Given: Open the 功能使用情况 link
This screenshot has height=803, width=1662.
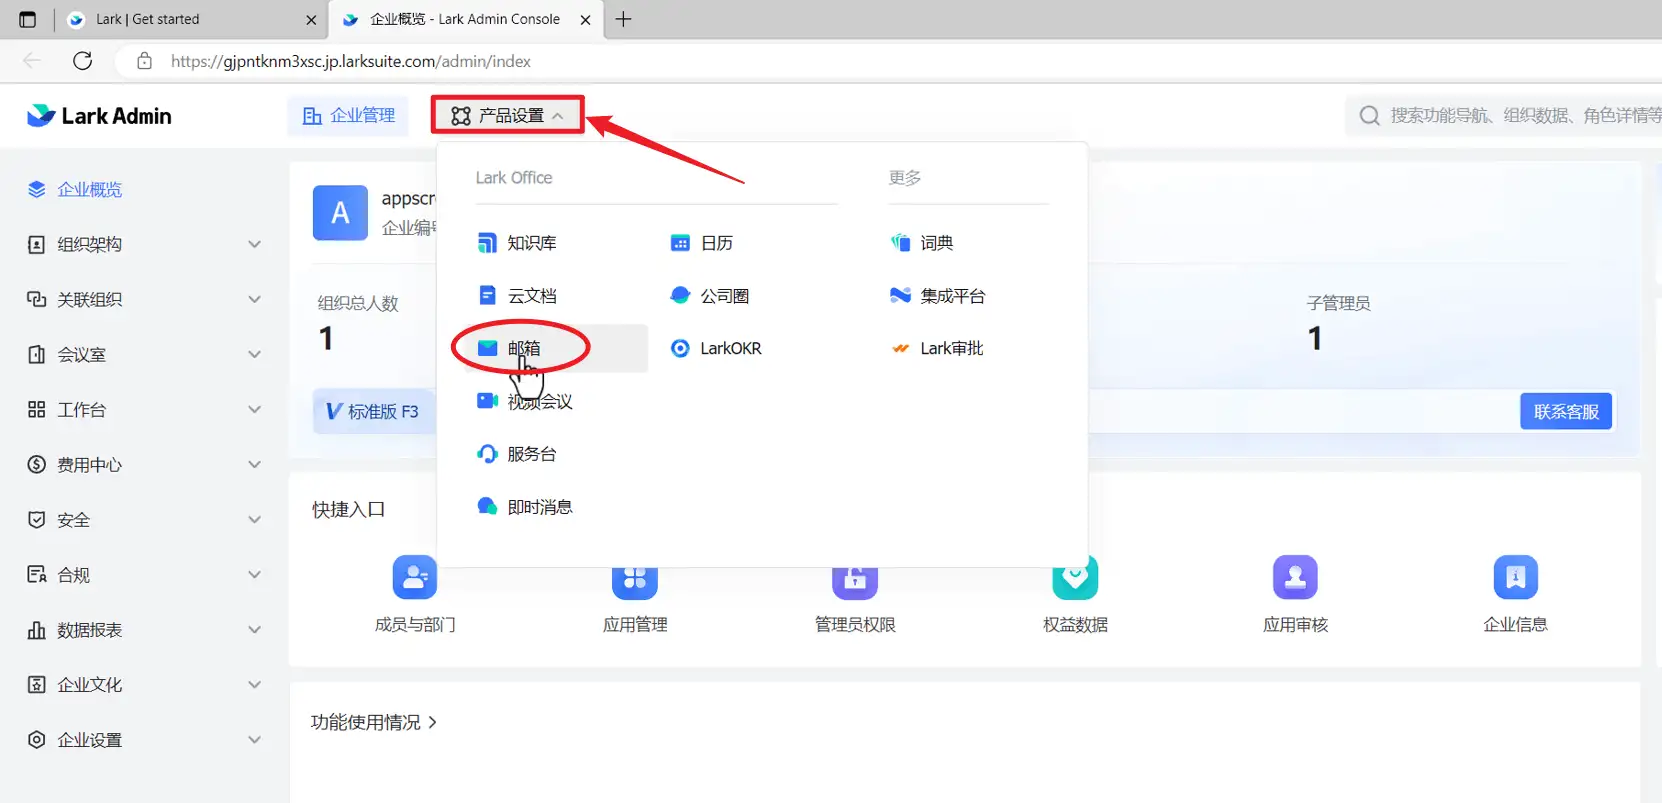Looking at the screenshot, I should point(374,722).
